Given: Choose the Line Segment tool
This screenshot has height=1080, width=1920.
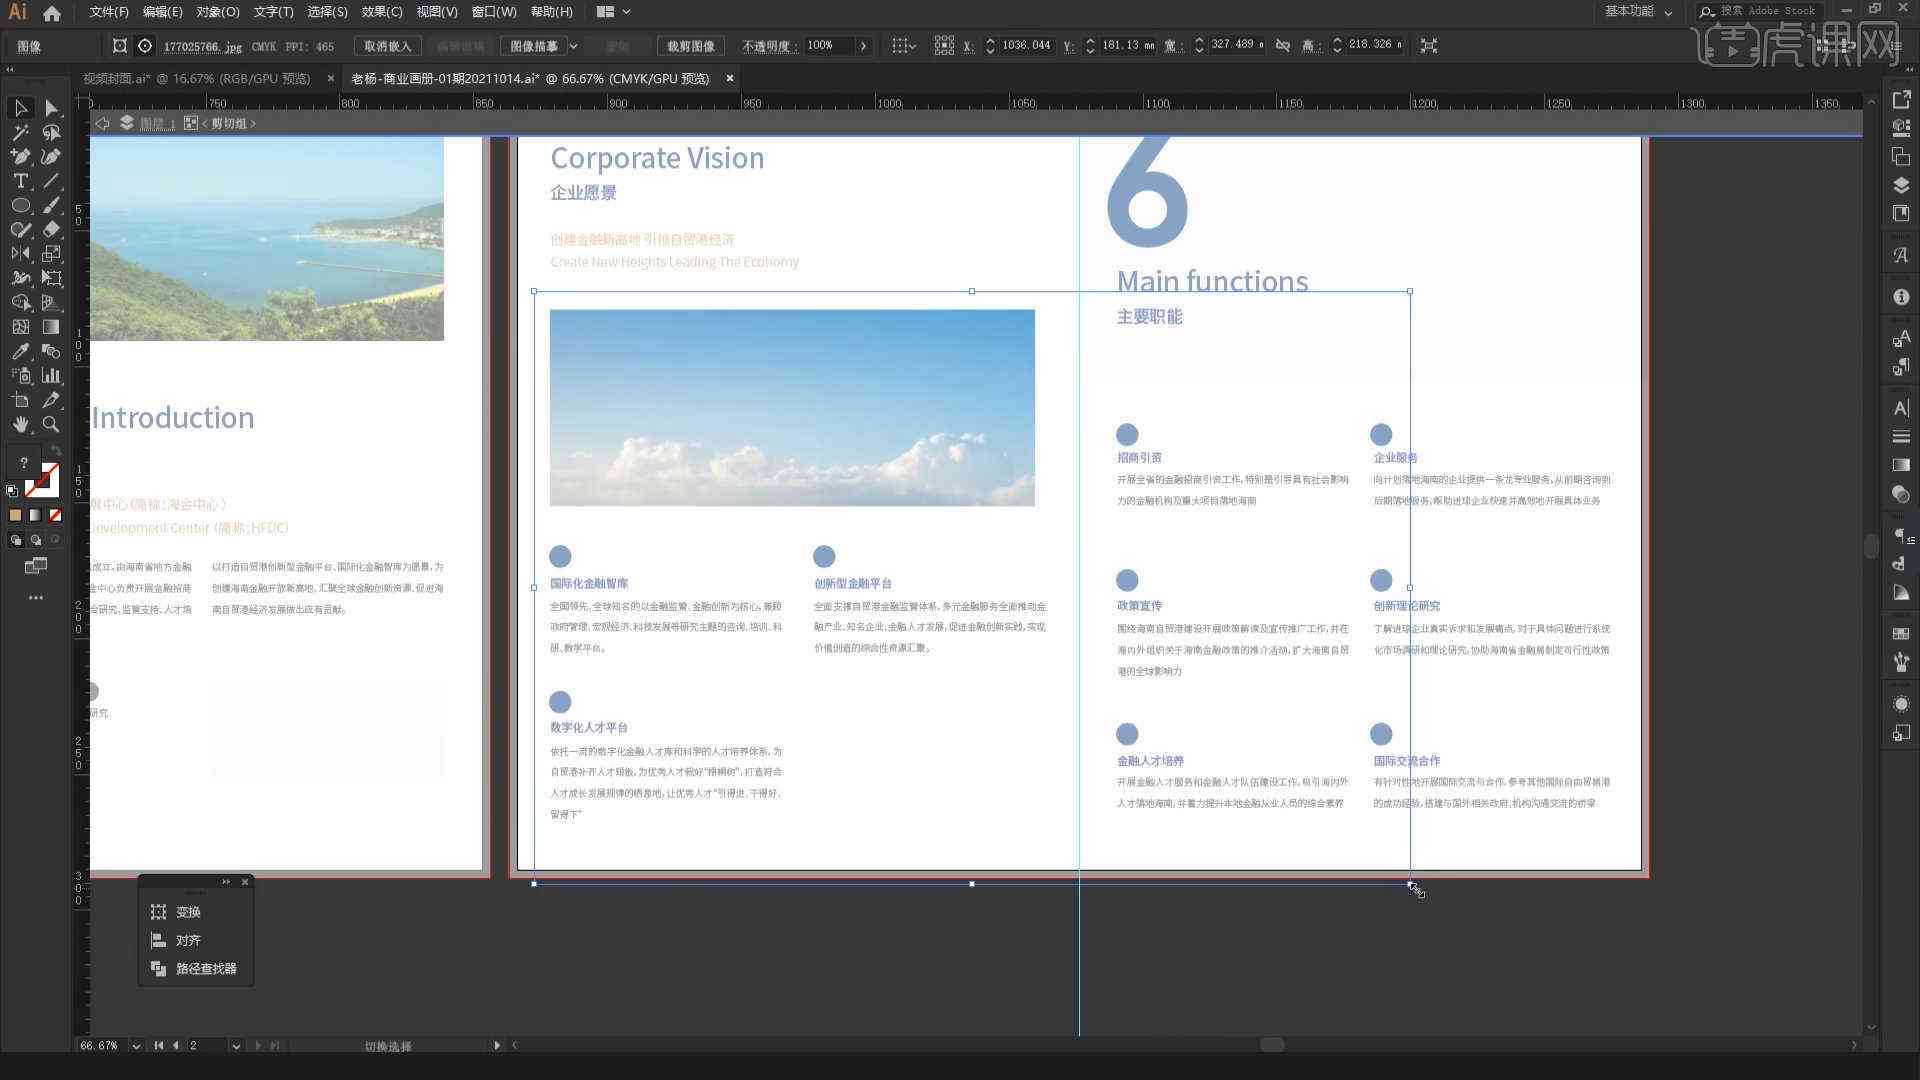Looking at the screenshot, I should coord(51,181).
